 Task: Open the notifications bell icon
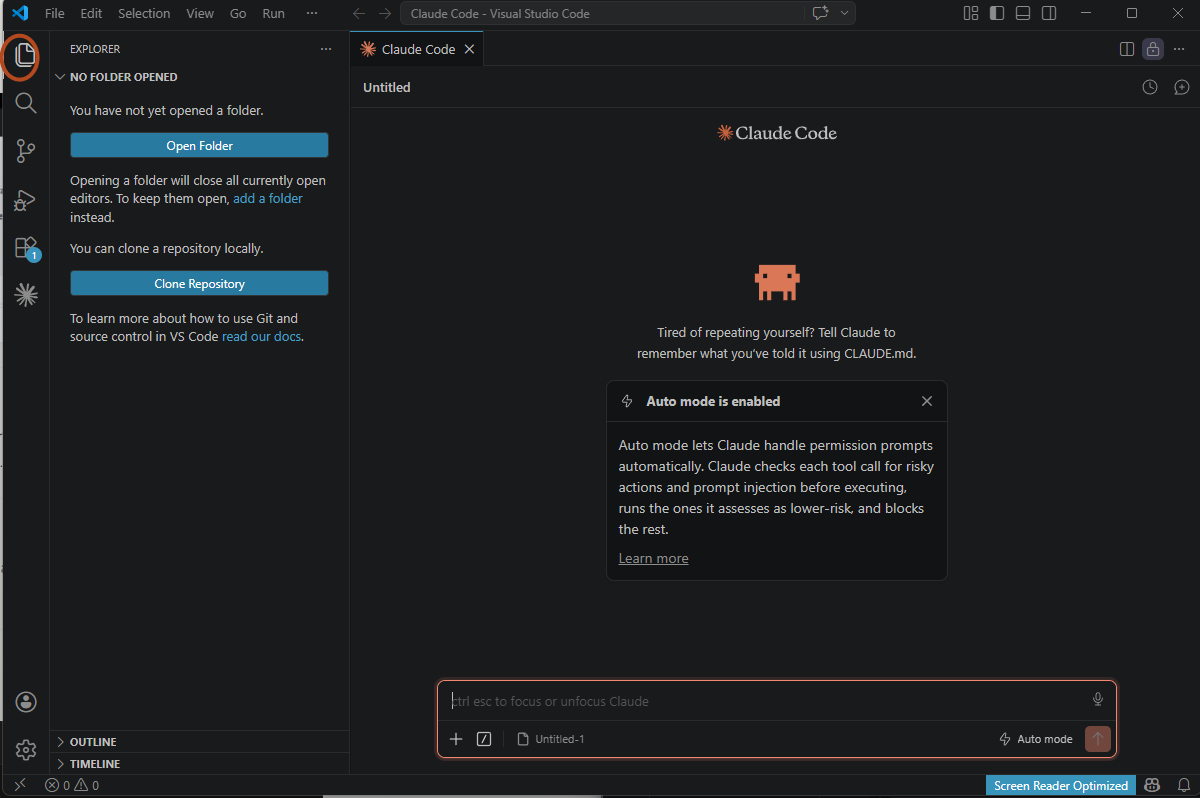(x=1182, y=785)
